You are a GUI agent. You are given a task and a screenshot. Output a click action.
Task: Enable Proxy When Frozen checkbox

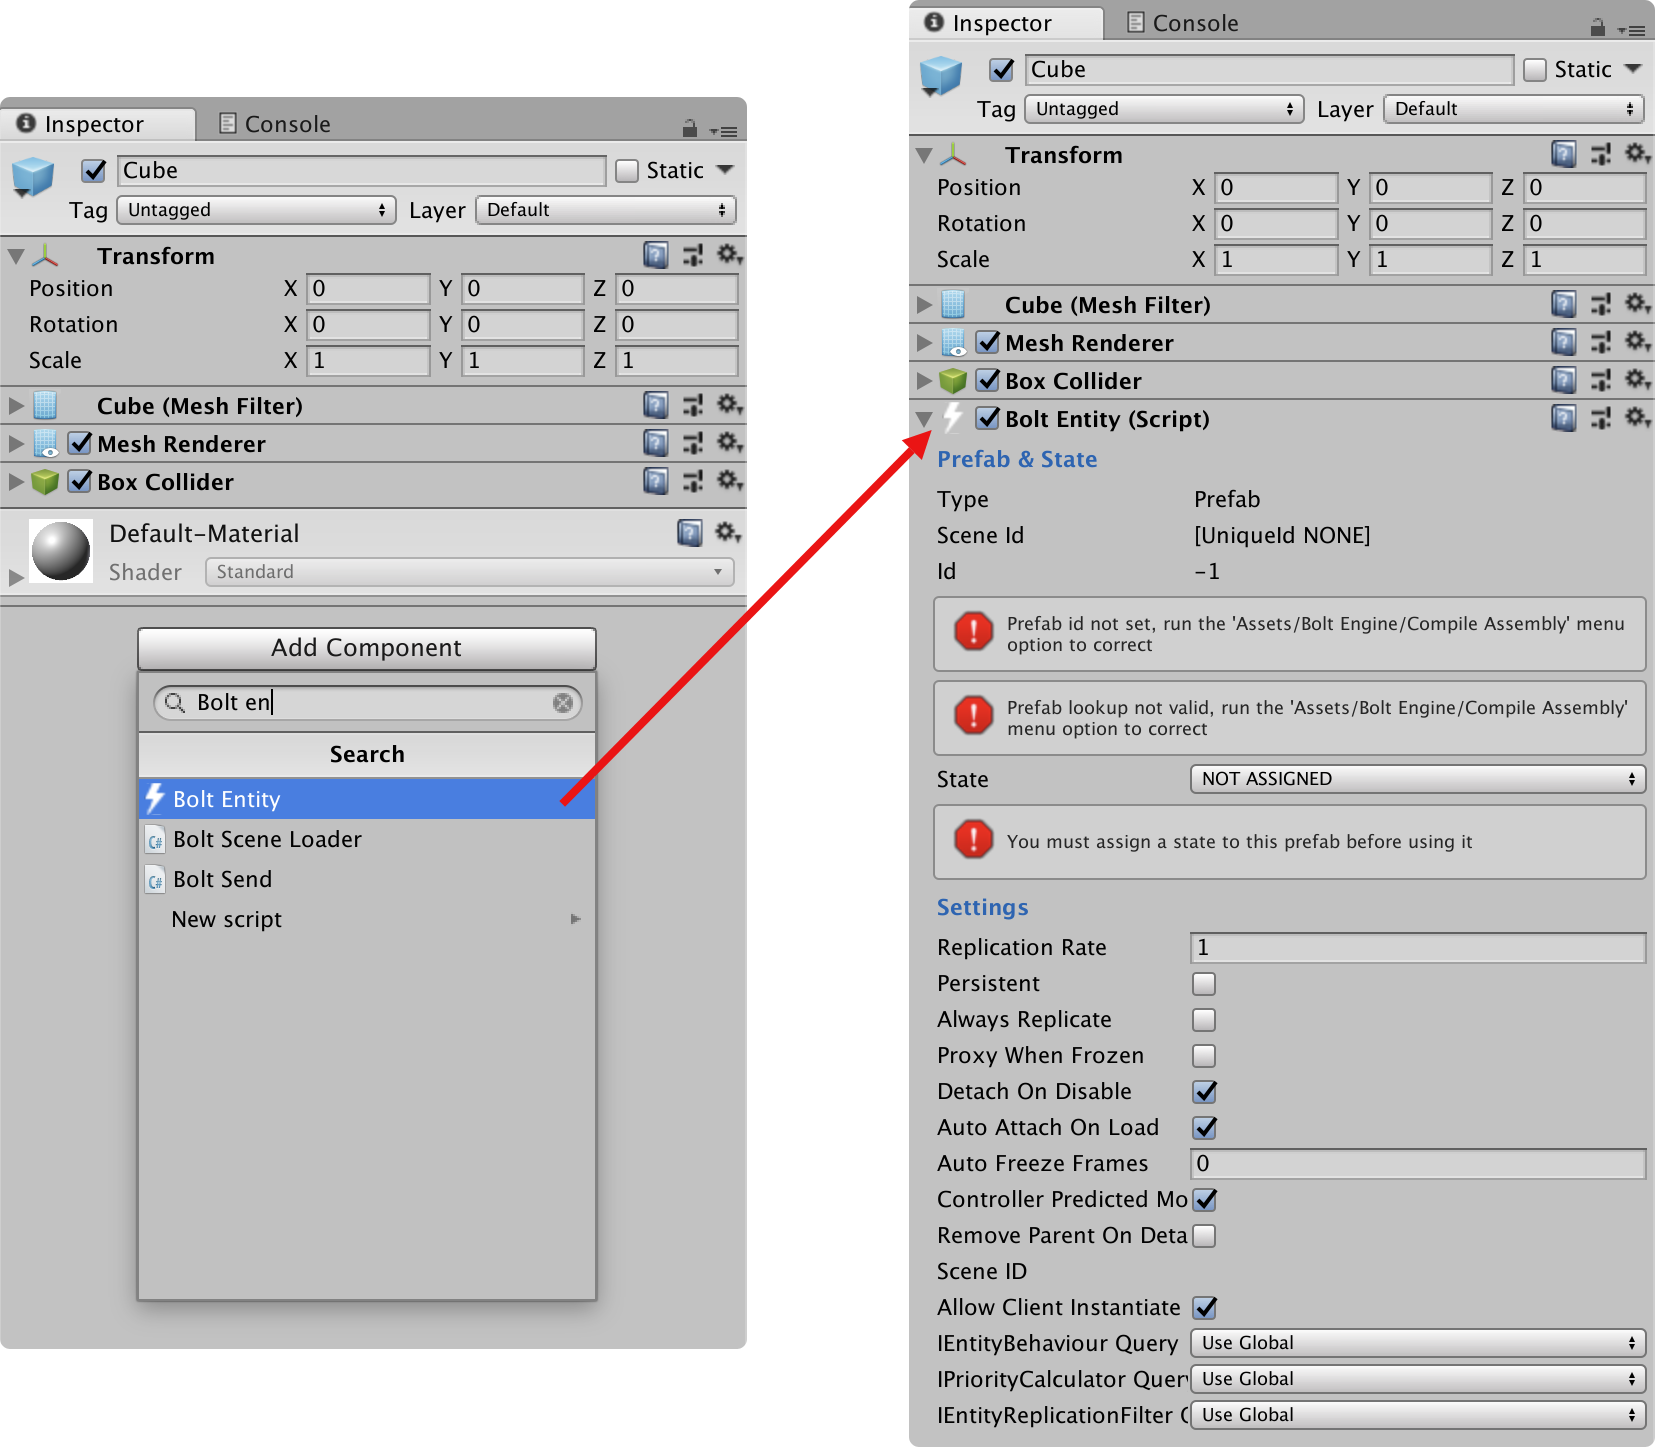pyautogui.click(x=1204, y=1056)
